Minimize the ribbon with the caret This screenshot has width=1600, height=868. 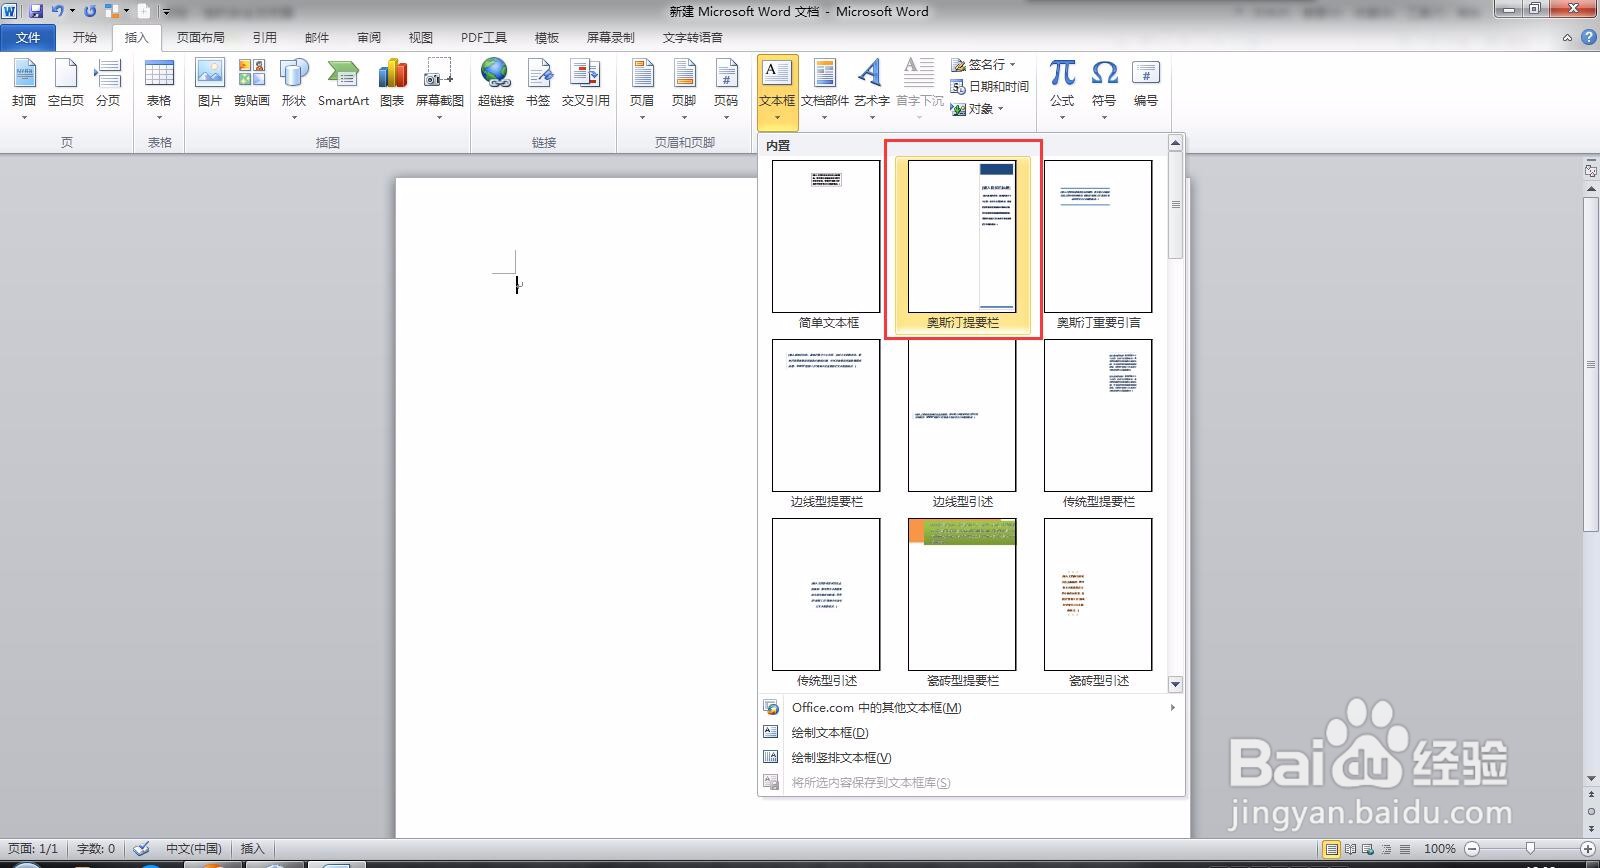(x=1567, y=37)
